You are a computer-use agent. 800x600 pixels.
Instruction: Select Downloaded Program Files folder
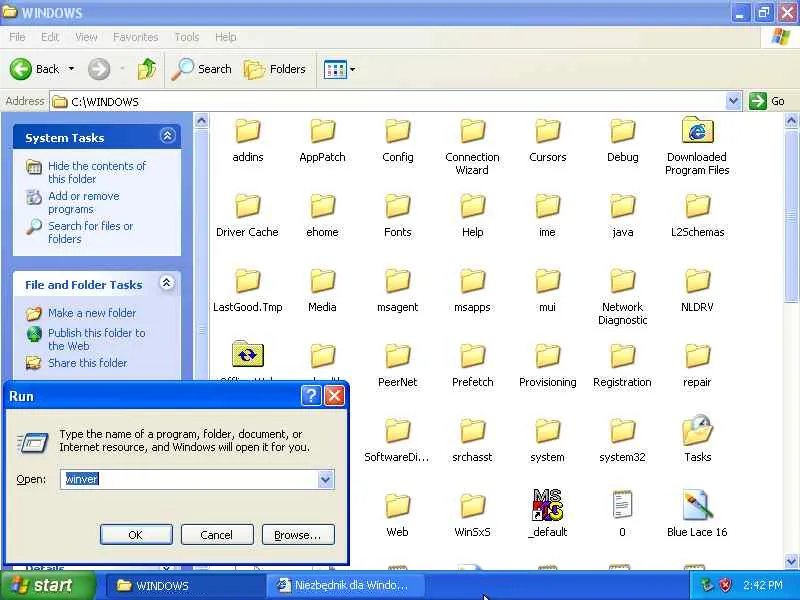pyautogui.click(x=697, y=147)
